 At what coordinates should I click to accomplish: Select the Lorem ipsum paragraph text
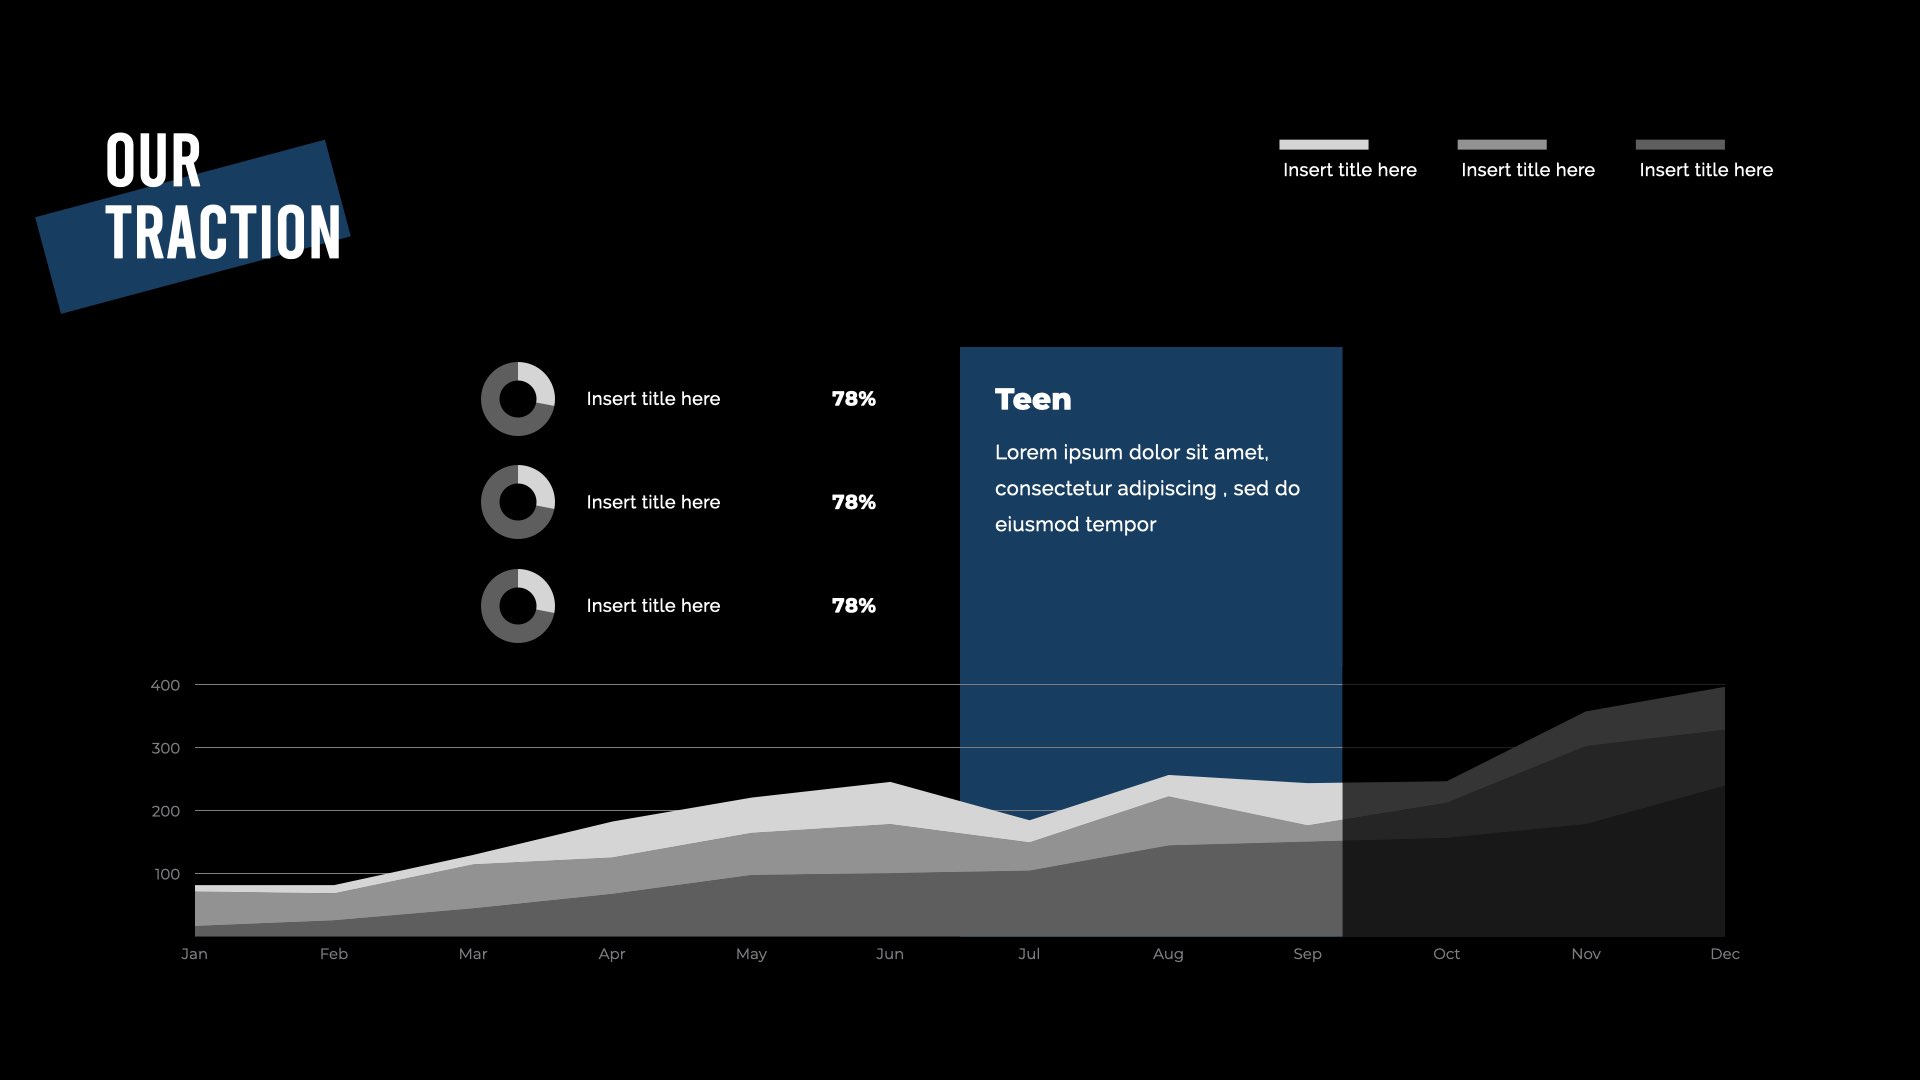(1146, 488)
